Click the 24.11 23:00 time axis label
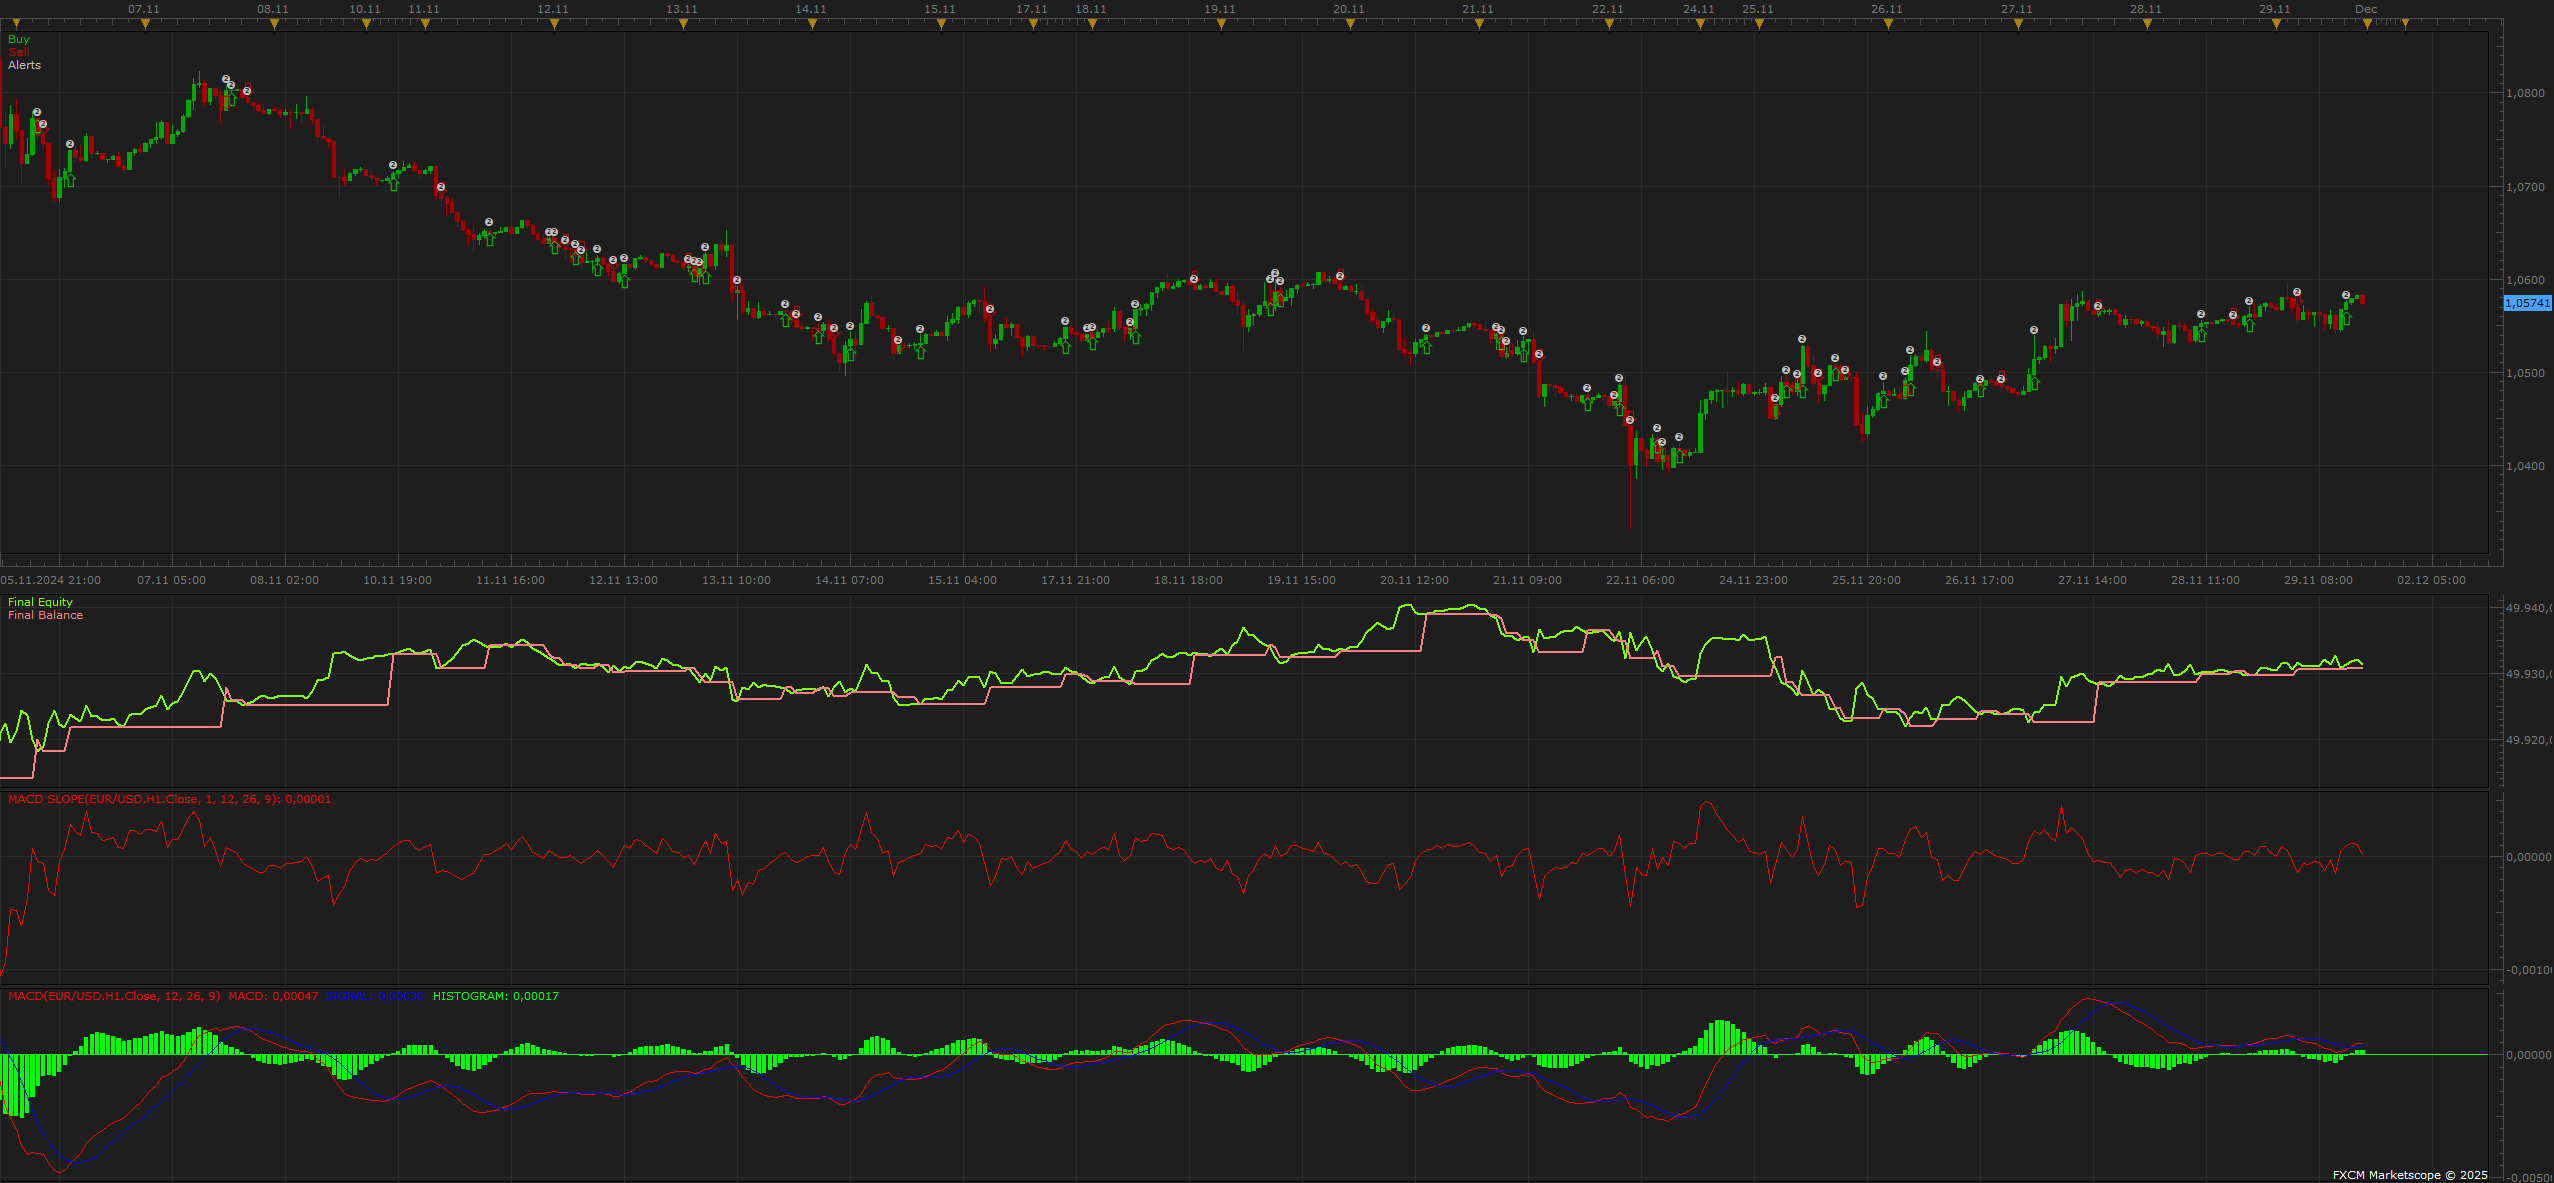 [x=1754, y=580]
